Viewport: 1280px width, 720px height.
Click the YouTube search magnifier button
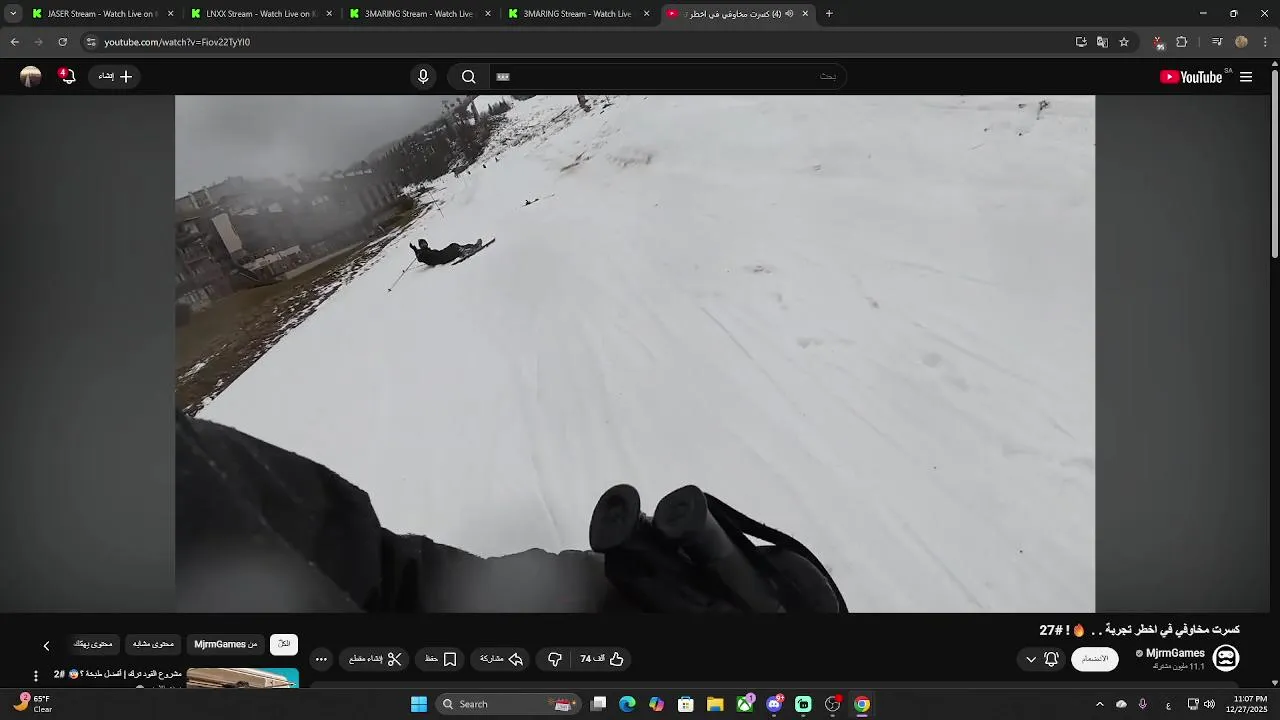tap(469, 77)
